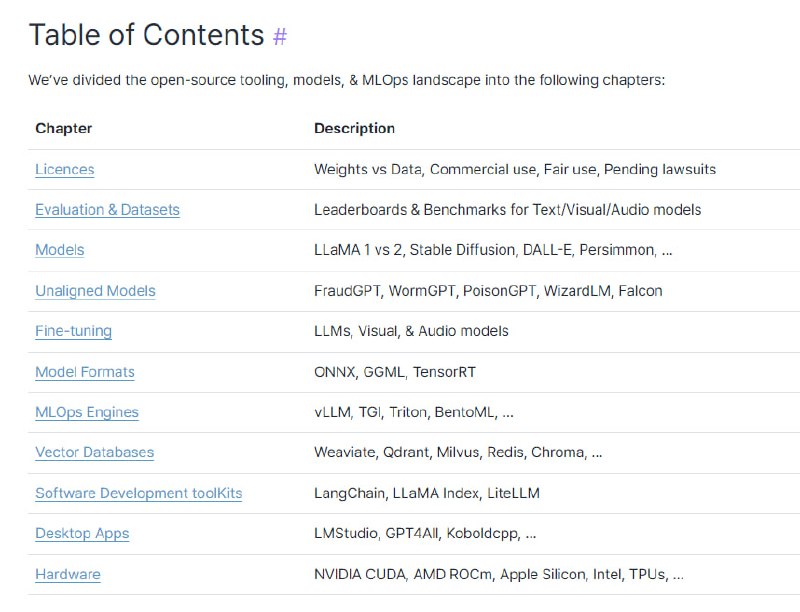The height and width of the screenshot is (612, 800).
Task: Click the ONNX, GGML, TensorRT description
Action: point(395,372)
